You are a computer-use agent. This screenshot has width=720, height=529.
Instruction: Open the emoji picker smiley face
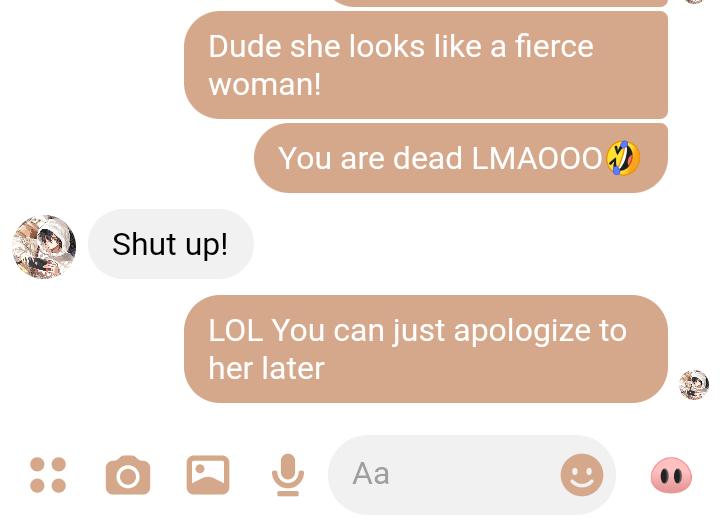pos(582,475)
